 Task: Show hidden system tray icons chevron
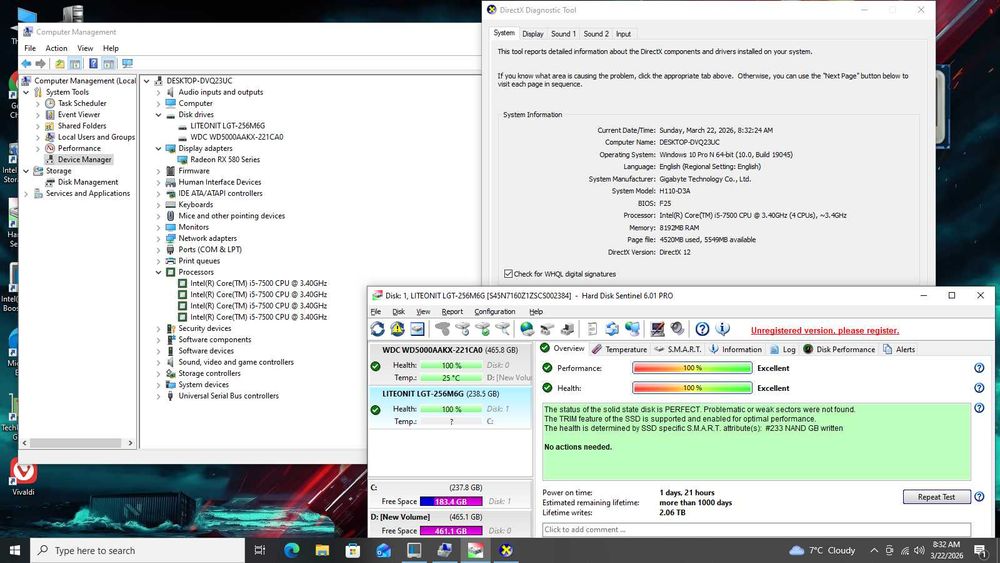[874, 550]
